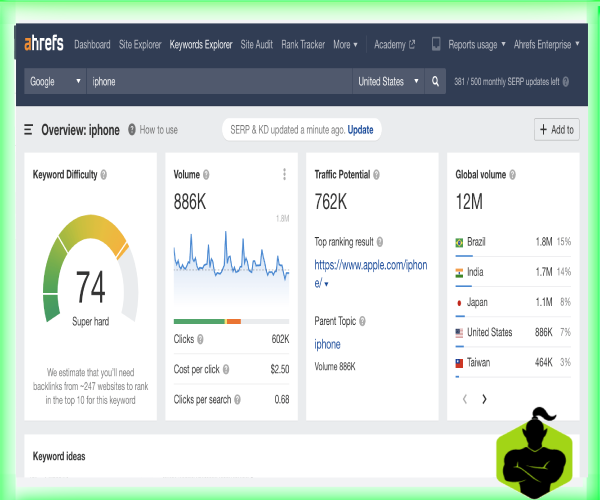Click Global volume help icon
Viewport: 600px width, 500px height.
pyautogui.click(x=512, y=175)
